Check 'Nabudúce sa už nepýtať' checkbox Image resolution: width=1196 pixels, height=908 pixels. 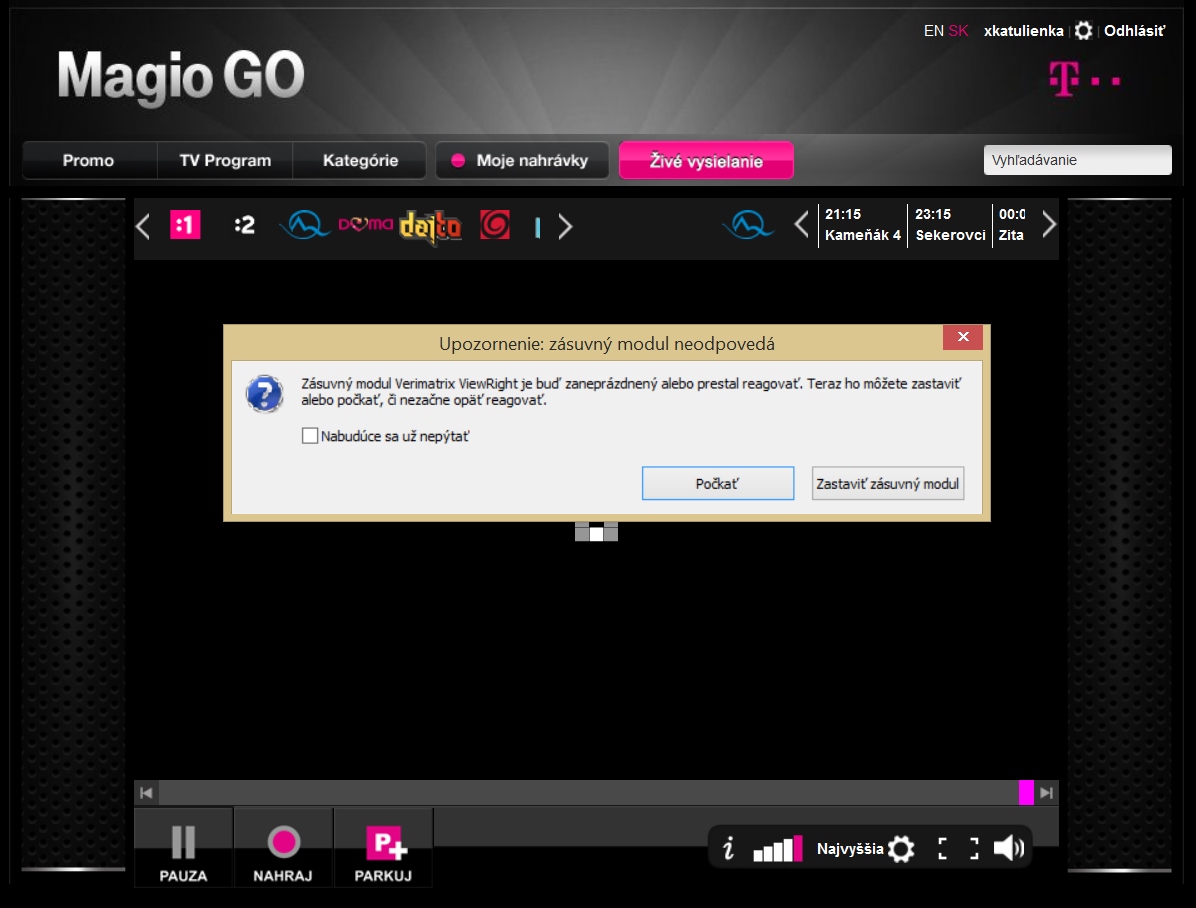310,436
